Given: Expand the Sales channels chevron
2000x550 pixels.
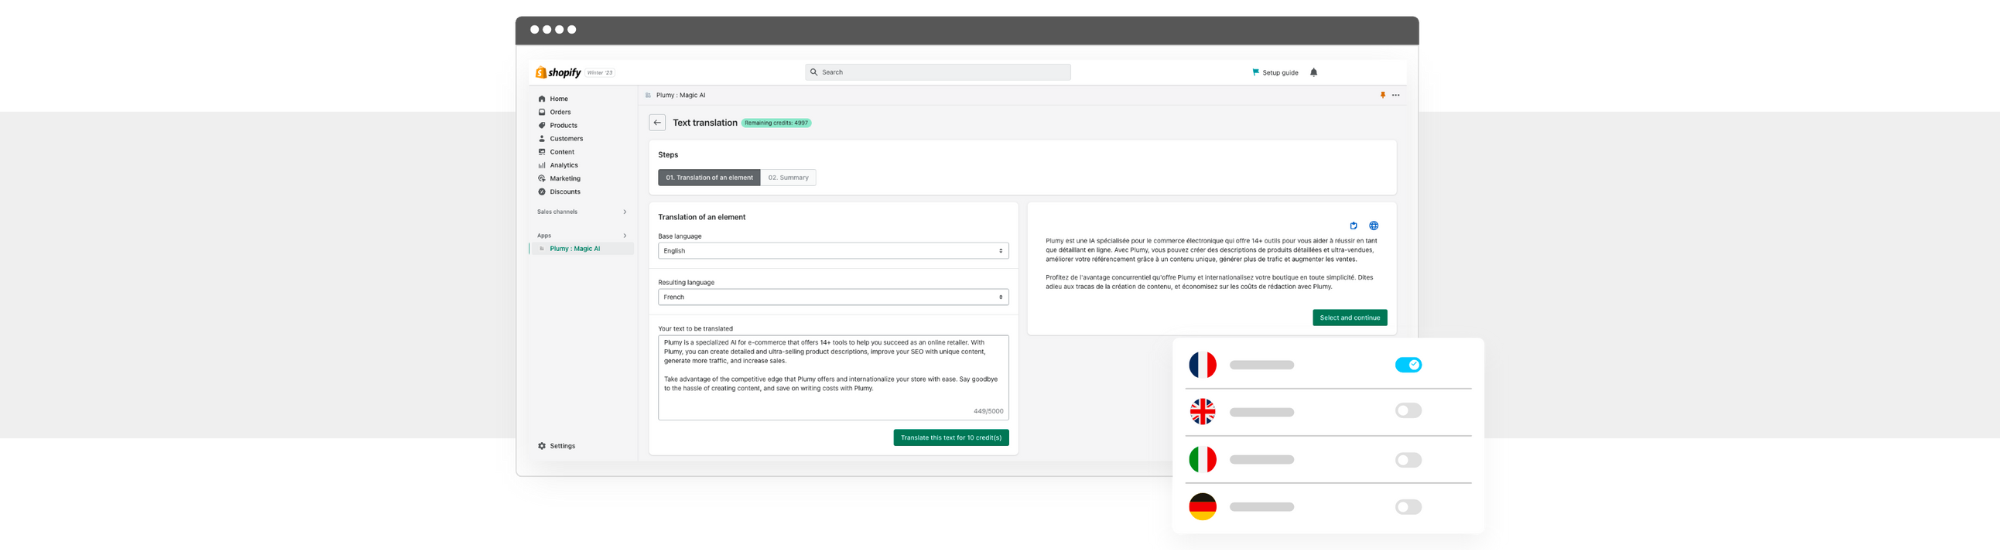Looking at the screenshot, I should [625, 212].
